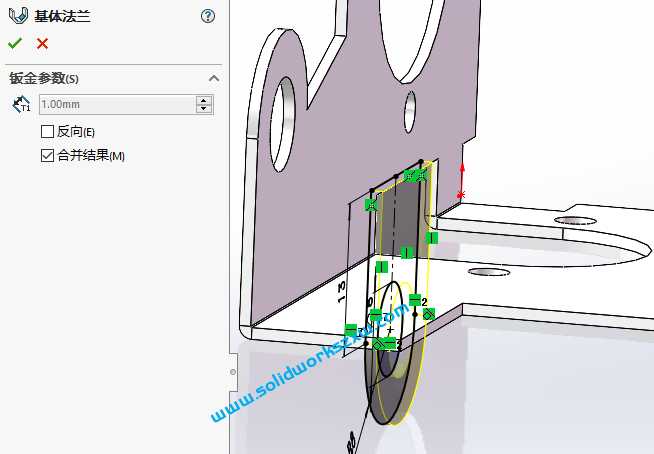Cancel the feature with red X
The width and height of the screenshot is (654, 454).
pyautogui.click(x=42, y=43)
